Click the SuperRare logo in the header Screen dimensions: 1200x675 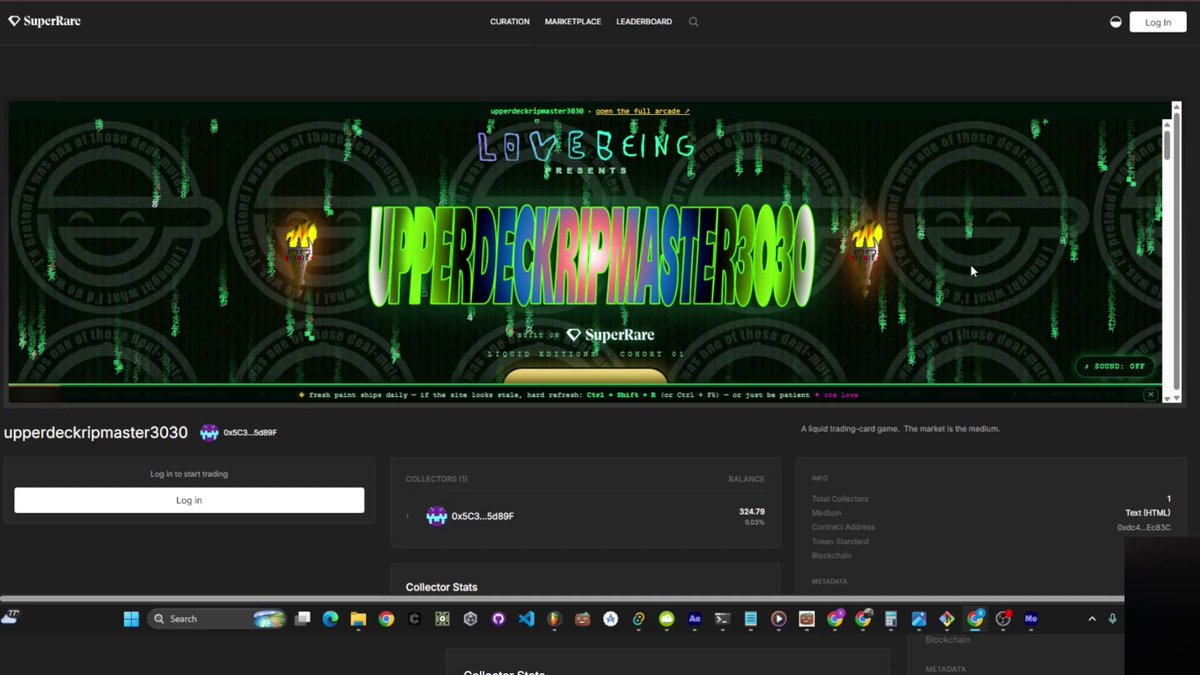tap(45, 21)
